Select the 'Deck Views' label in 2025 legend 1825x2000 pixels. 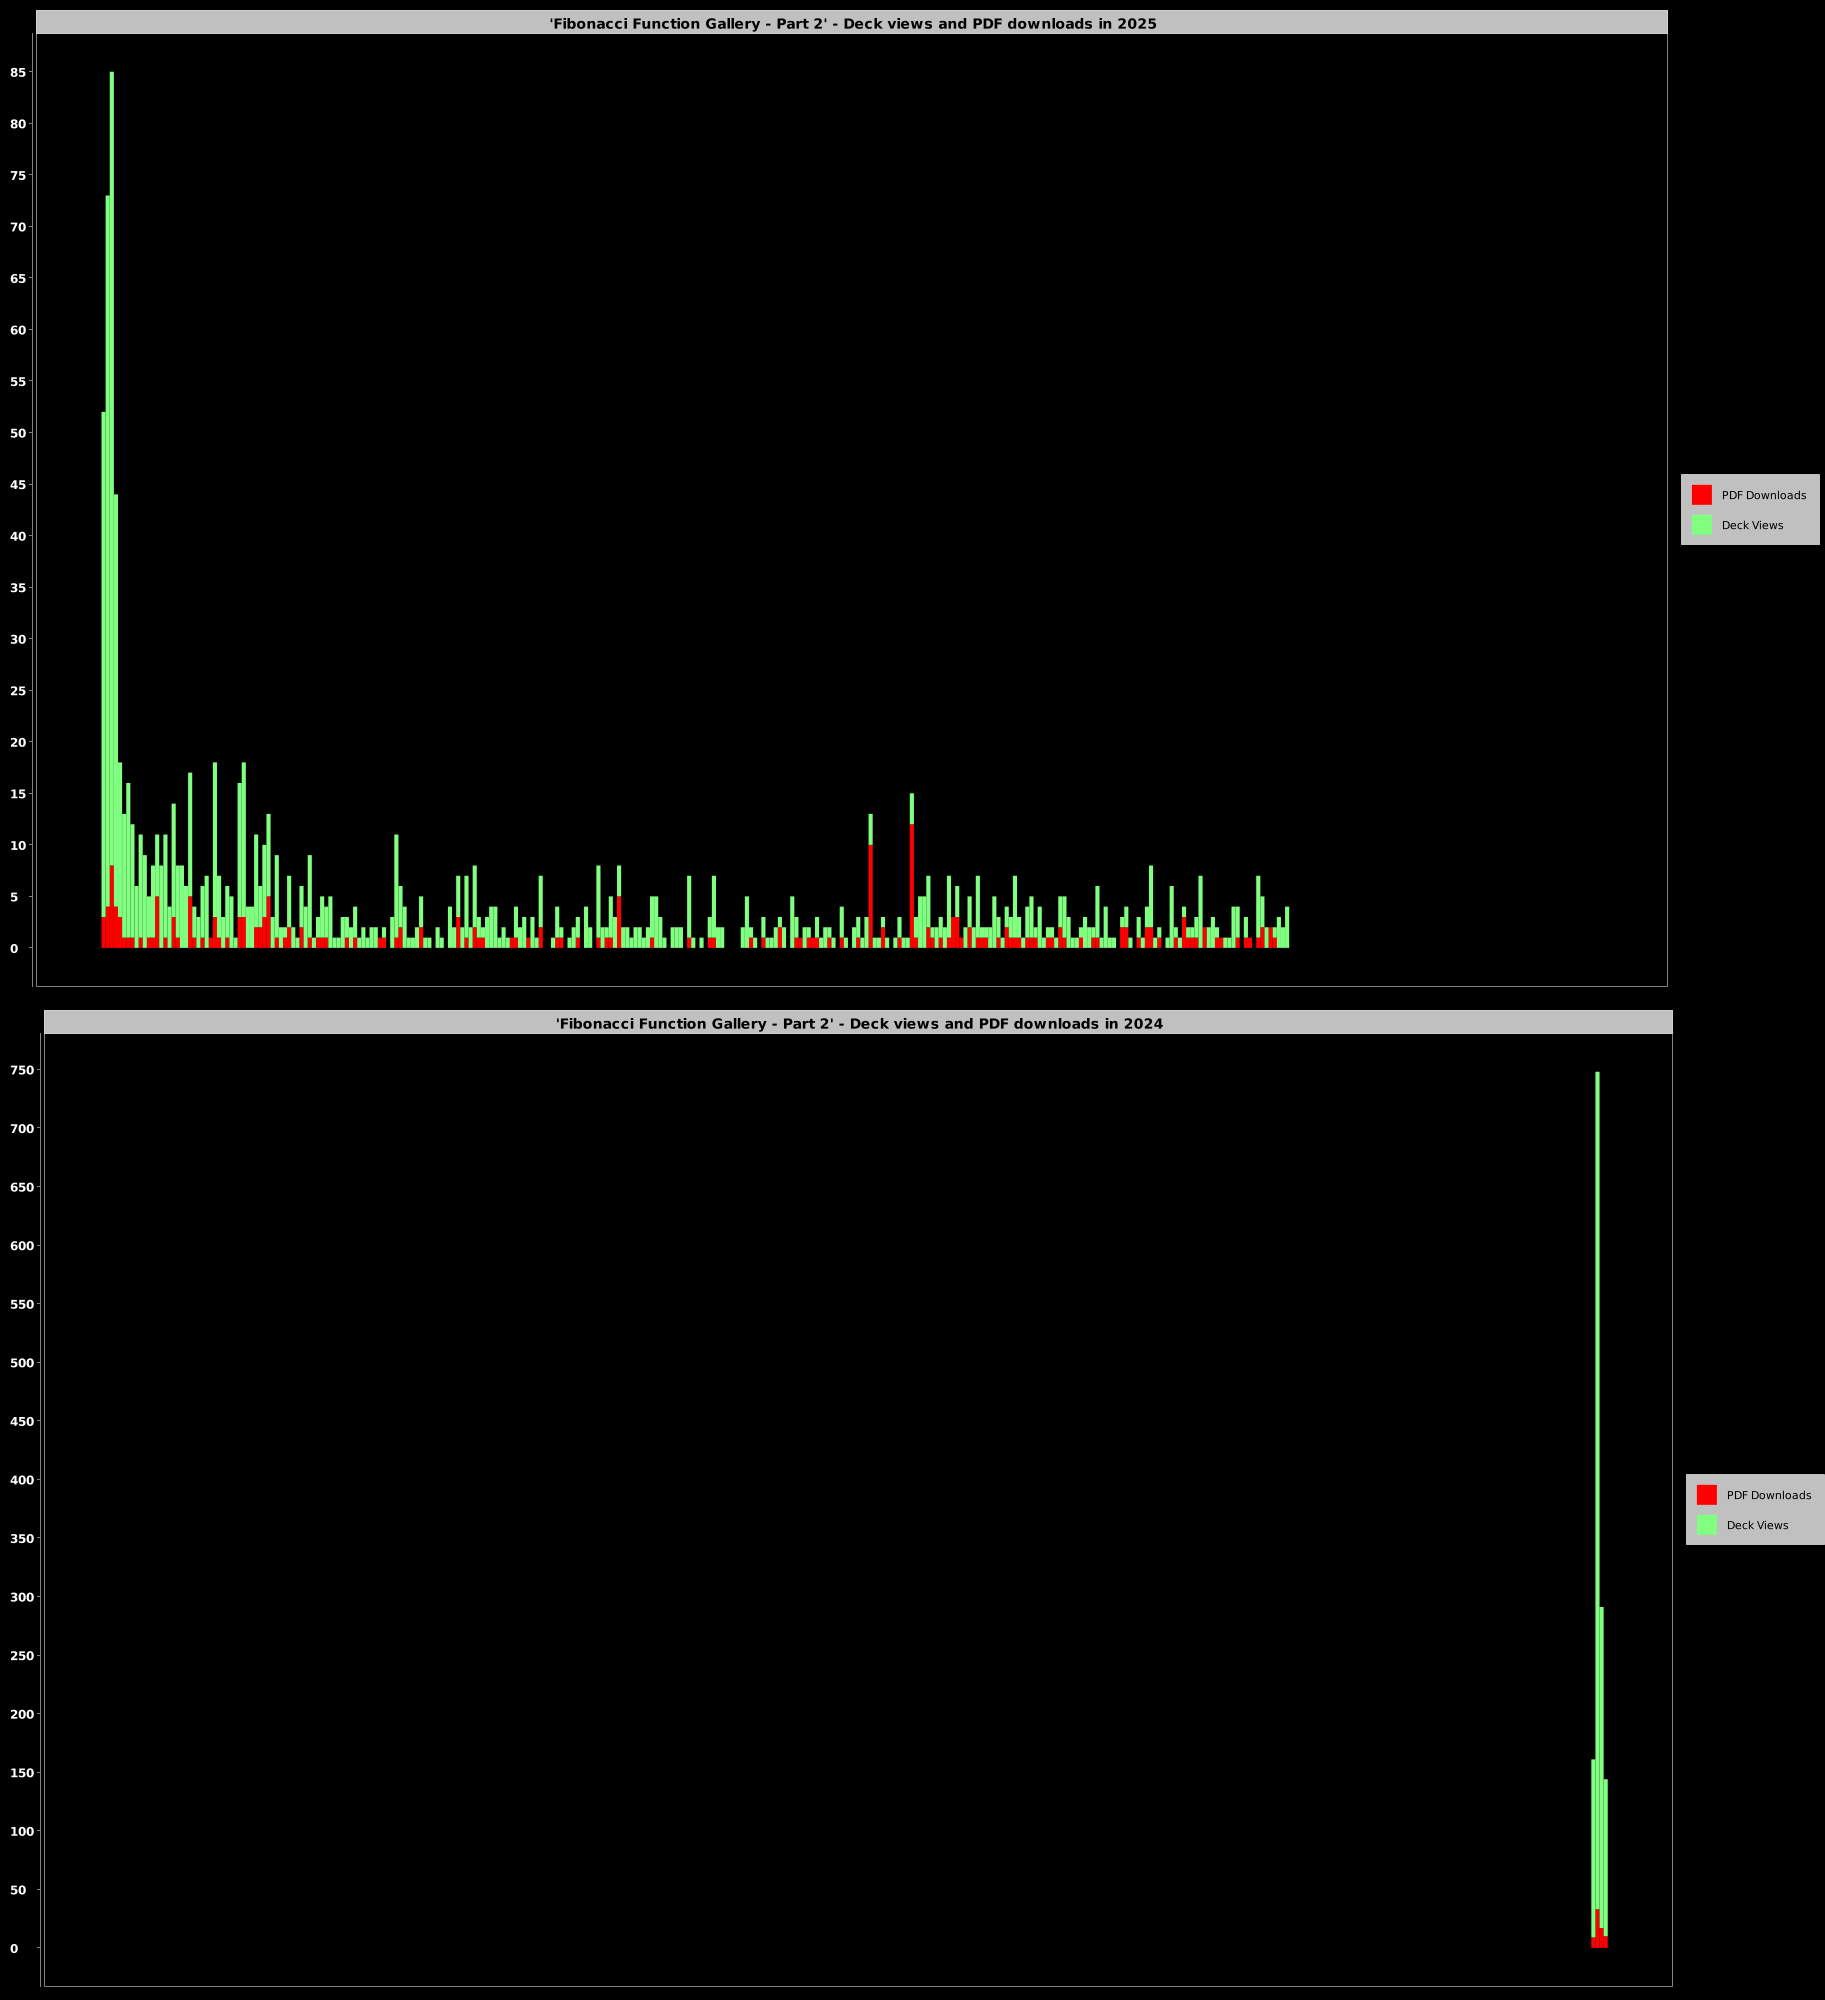click(1752, 525)
